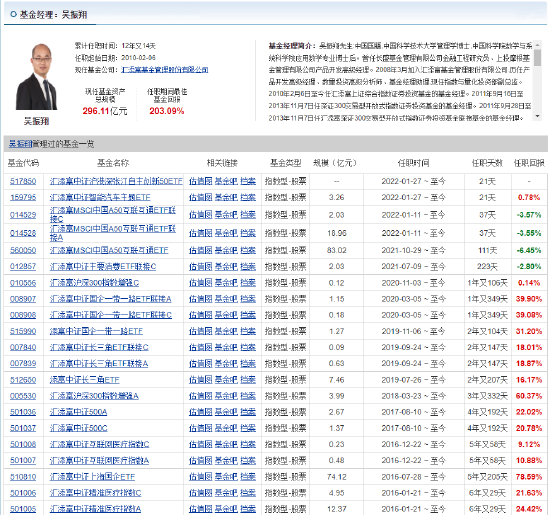Click the bio scrollbar down arrow
The image size is (550, 515).
[x=537, y=116]
